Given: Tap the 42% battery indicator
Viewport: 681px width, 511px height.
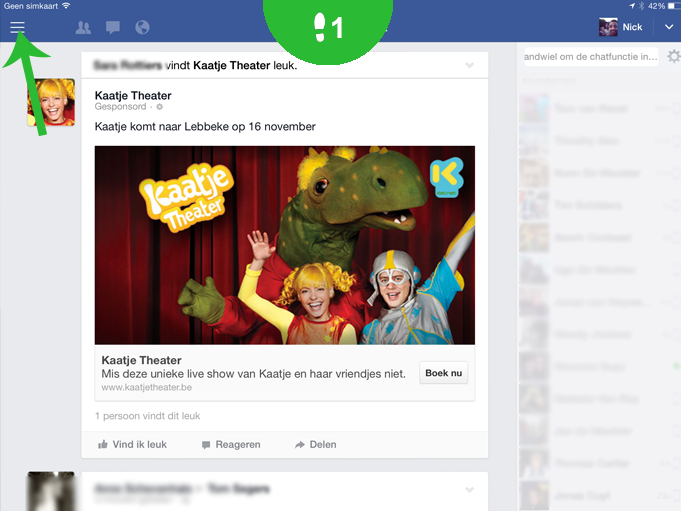Looking at the screenshot, I should [664, 6].
